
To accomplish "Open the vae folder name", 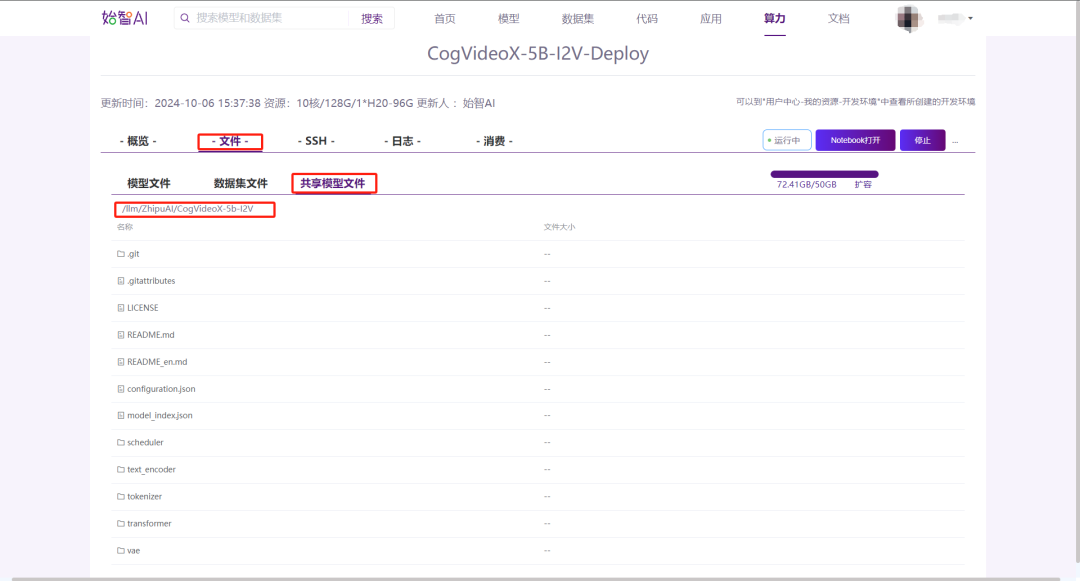I will 134,551.
